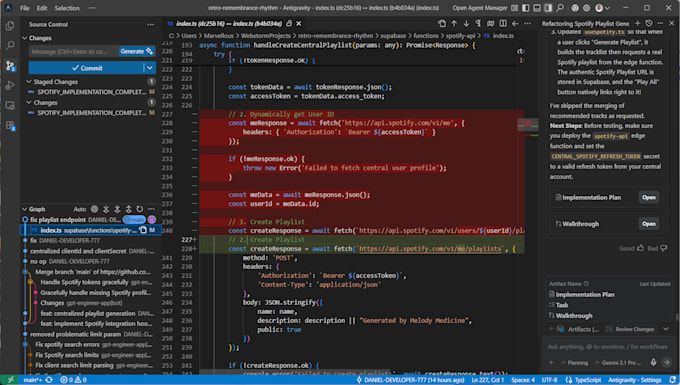Screen dimensions: 680x385
Task: Refresh the Graph with the circular arrow
Action: (140, 209)
